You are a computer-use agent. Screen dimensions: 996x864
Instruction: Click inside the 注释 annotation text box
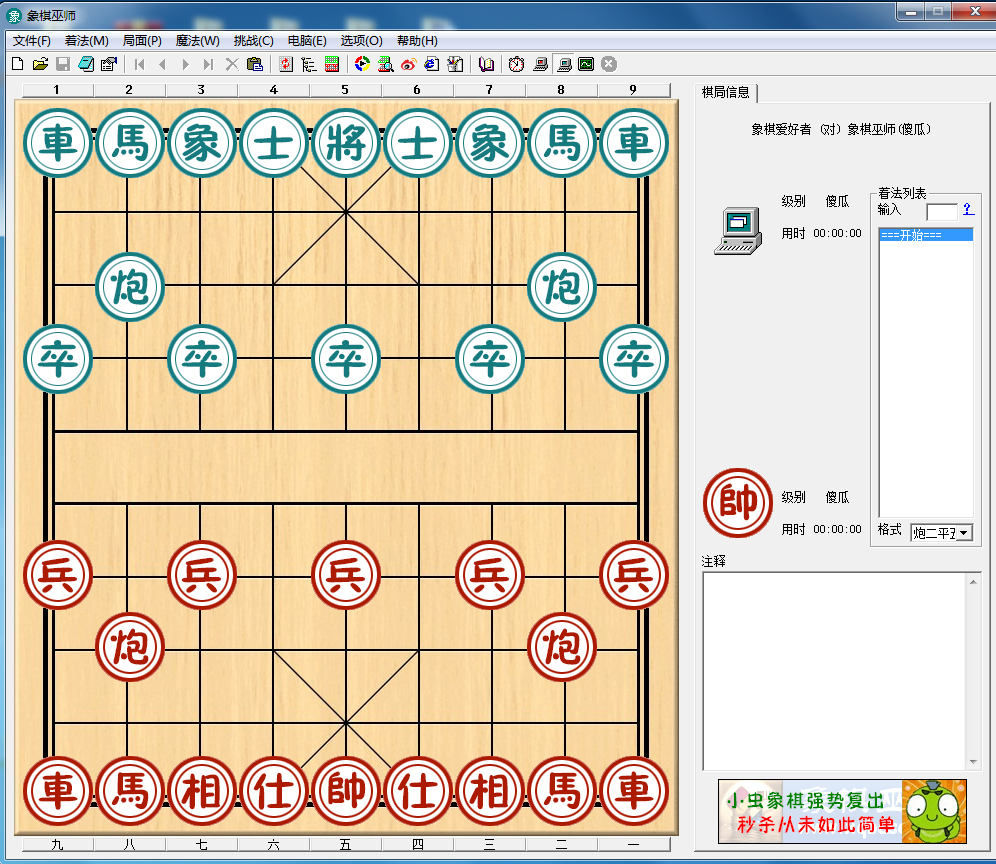(x=835, y=671)
